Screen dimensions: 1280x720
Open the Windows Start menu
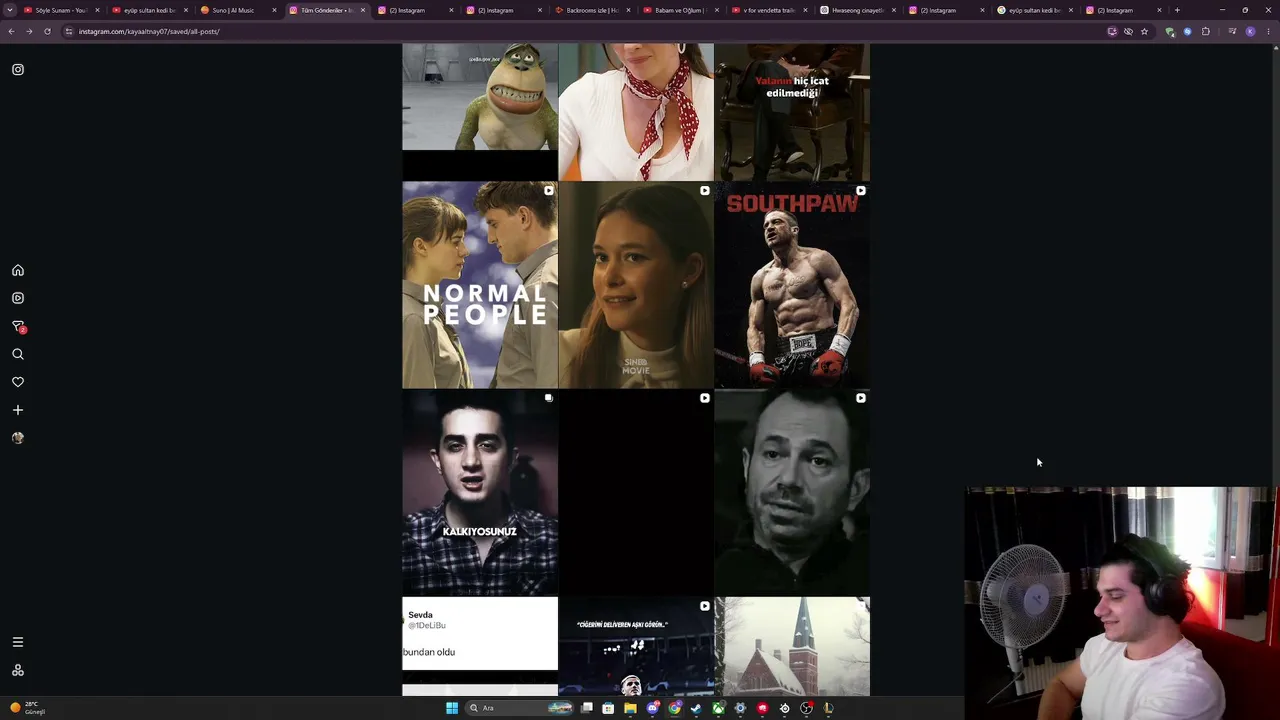coord(452,708)
